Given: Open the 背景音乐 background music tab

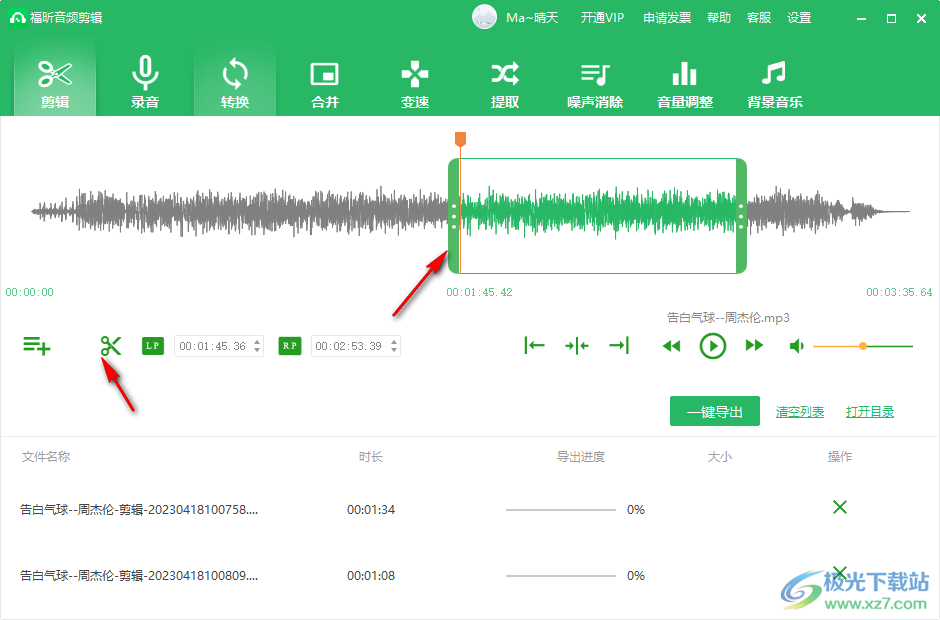Looking at the screenshot, I should 775,83.
